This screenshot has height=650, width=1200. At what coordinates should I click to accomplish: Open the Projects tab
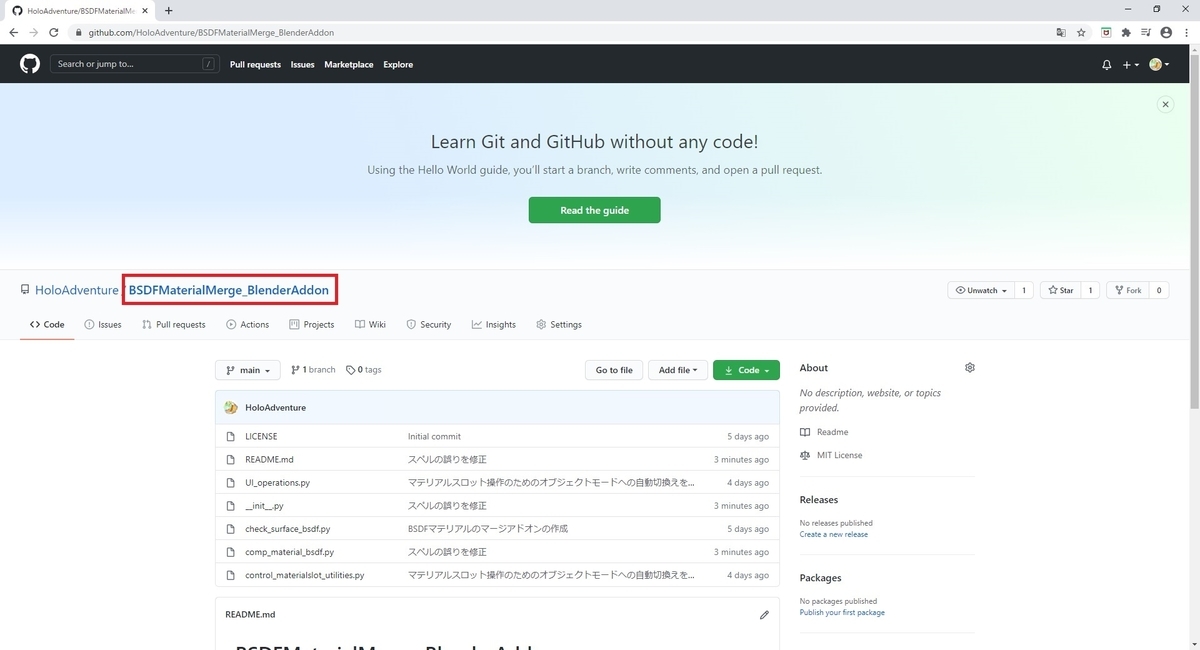[x=312, y=325]
